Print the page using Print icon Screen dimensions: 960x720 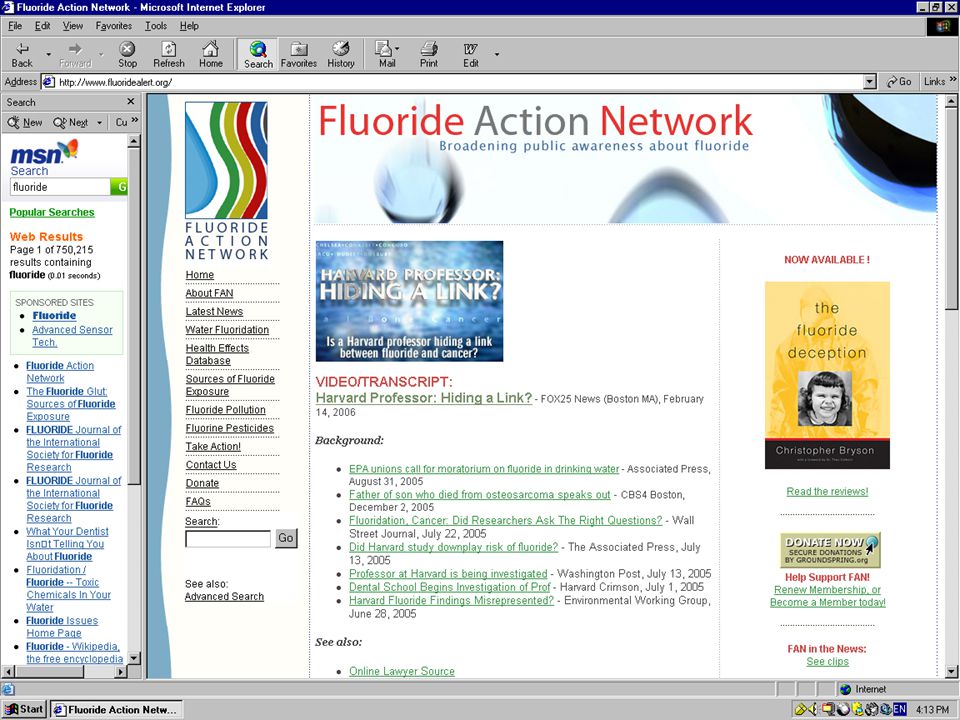pyautogui.click(x=429, y=54)
